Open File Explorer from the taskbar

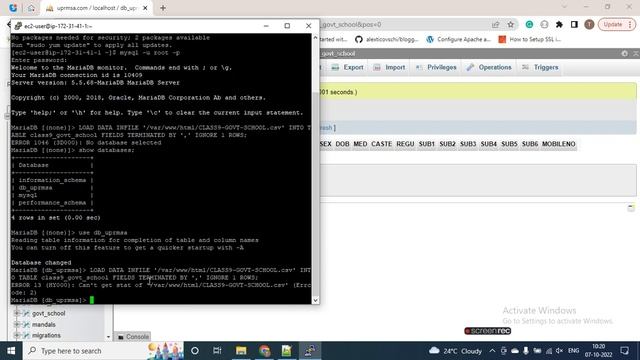point(241,351)
